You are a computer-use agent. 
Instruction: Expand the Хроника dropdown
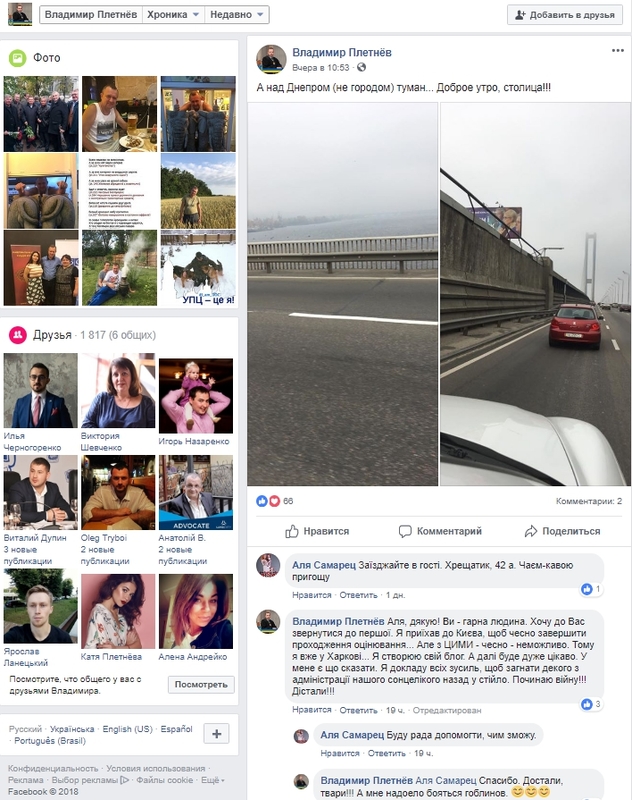[173, 15]
